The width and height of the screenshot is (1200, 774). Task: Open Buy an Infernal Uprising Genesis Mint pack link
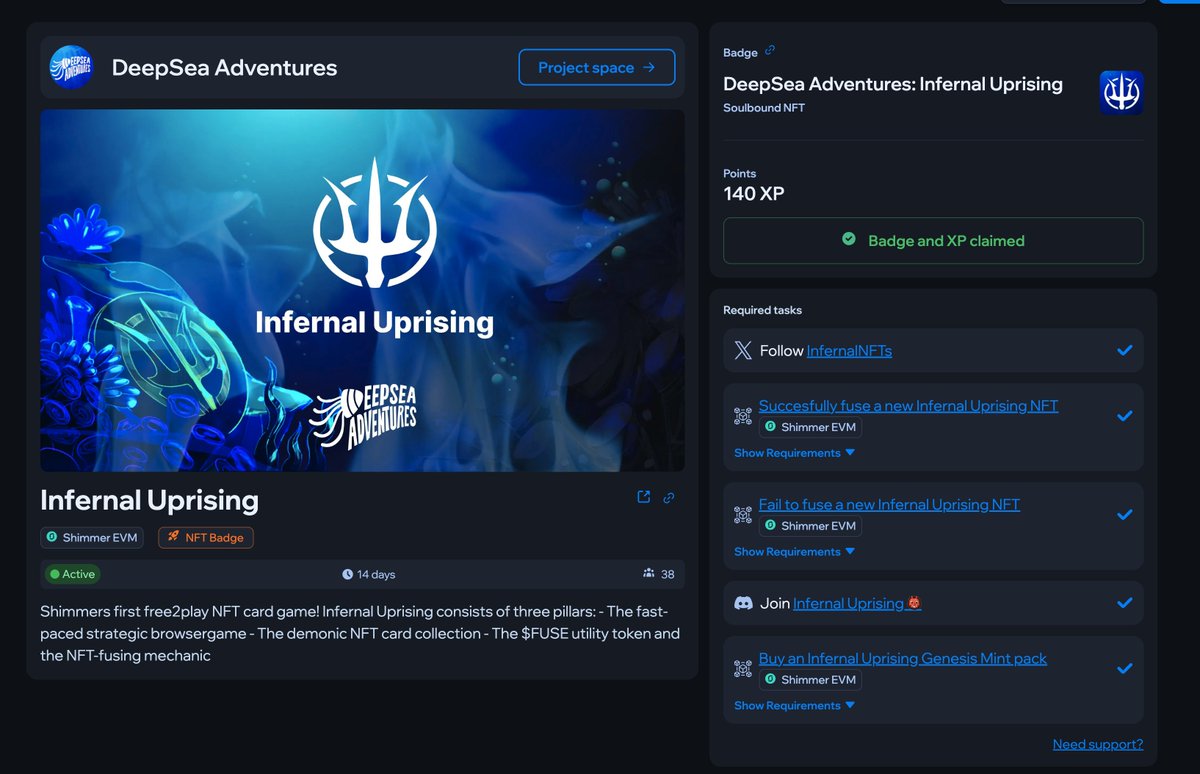pyautogui.click(x=903, y=658)
